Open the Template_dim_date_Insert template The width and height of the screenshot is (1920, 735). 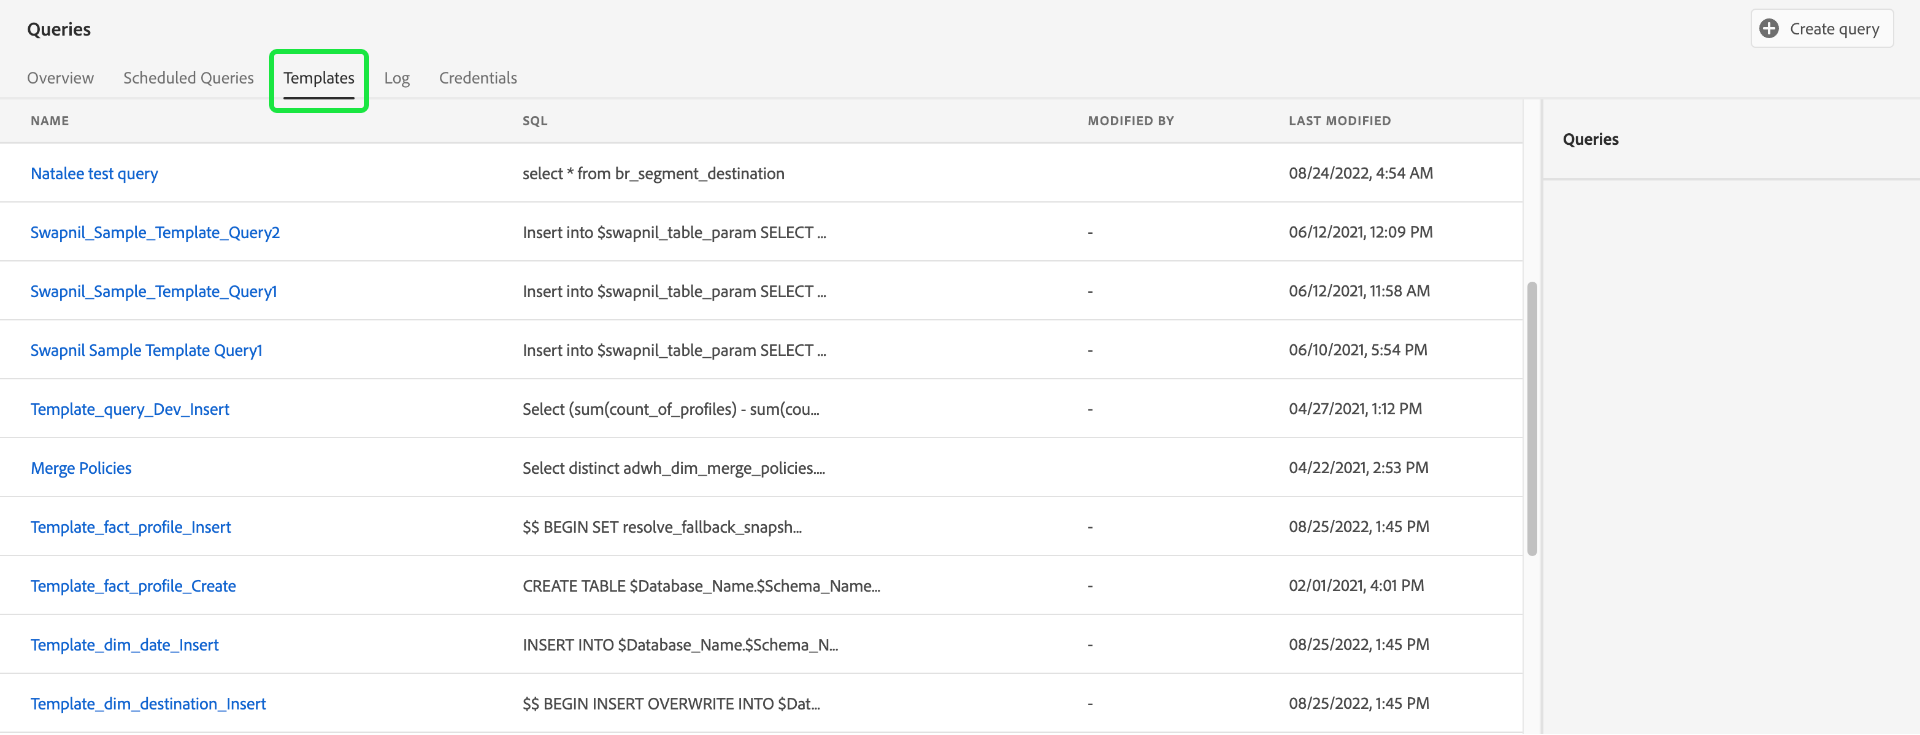pyautogui.click(x=124, y=646)
